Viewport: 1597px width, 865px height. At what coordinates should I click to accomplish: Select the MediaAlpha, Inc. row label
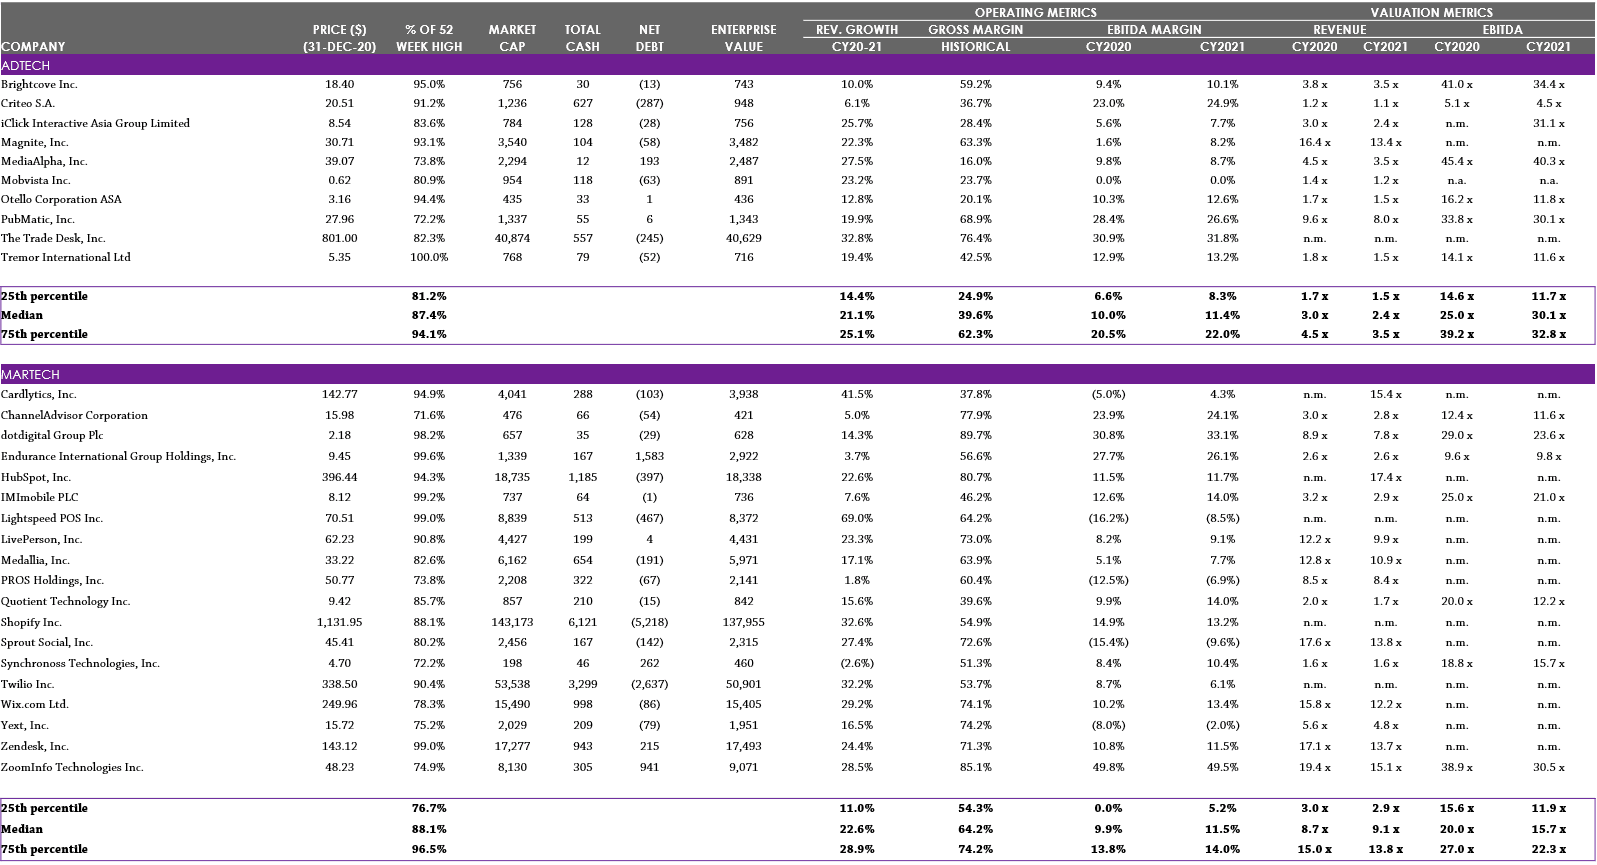44,161
